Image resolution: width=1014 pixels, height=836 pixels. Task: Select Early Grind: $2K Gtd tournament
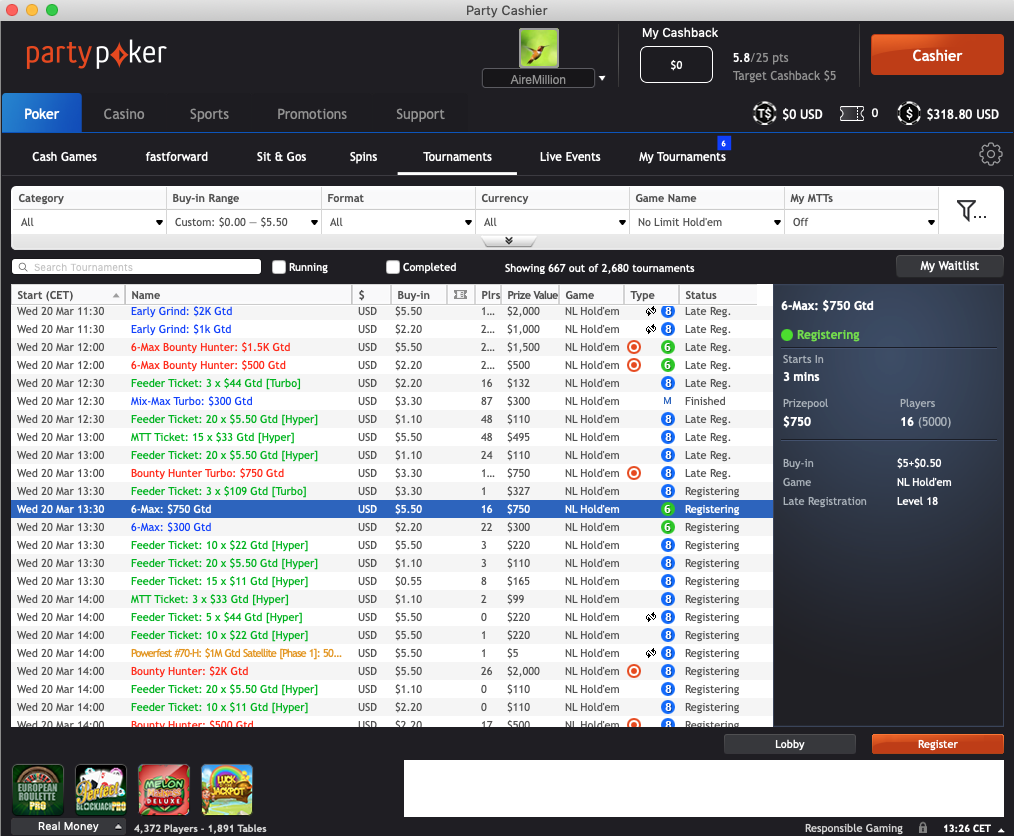pyautogui.click(x=392, y=311)
